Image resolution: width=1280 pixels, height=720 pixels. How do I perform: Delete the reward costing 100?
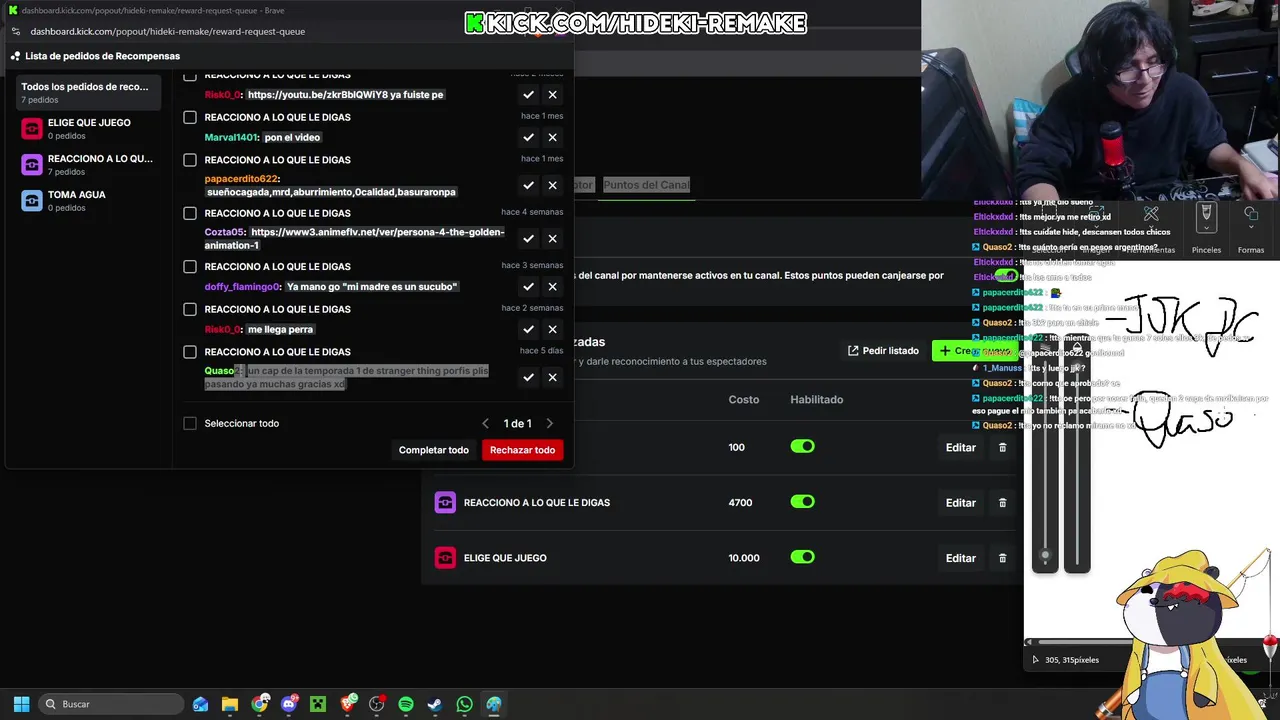point(1002,447)
